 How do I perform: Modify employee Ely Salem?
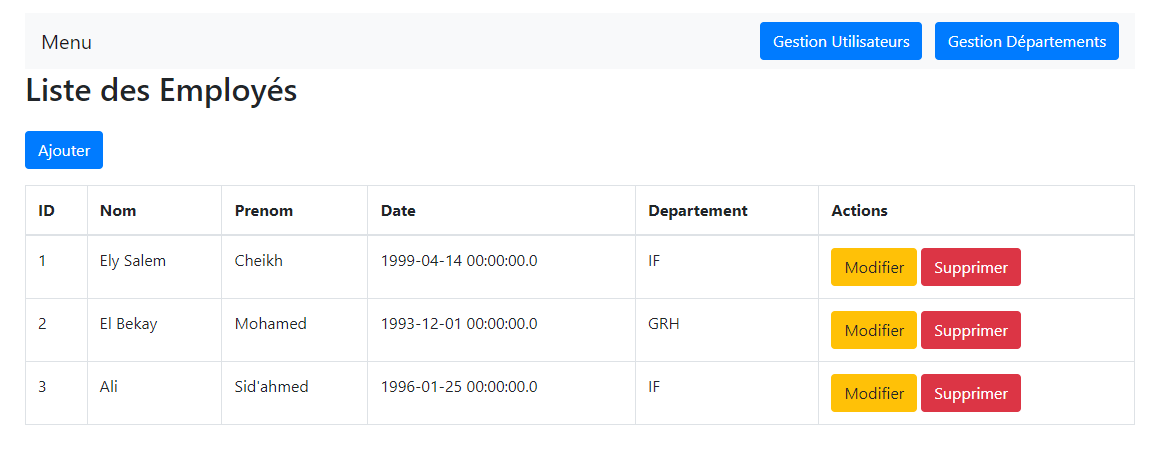click(x=873, y=268)
